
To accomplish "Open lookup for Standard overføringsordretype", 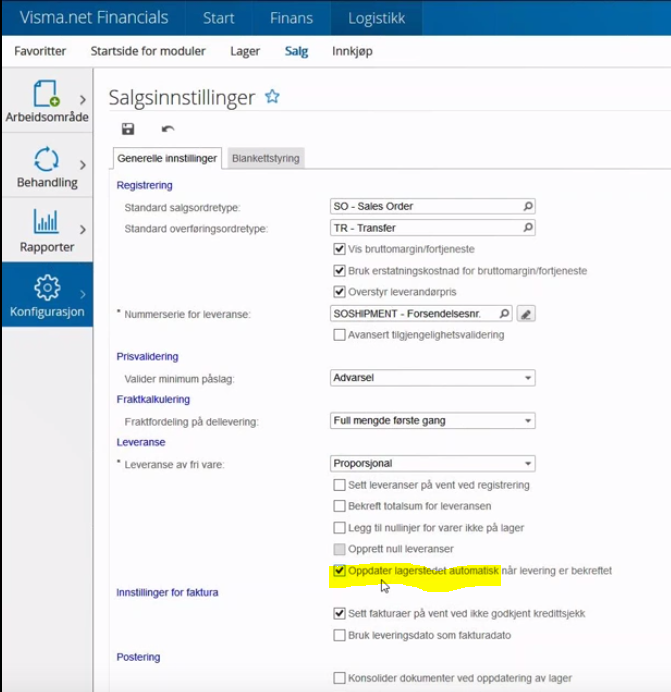I will pyautogui.click(x=528, y=228).
